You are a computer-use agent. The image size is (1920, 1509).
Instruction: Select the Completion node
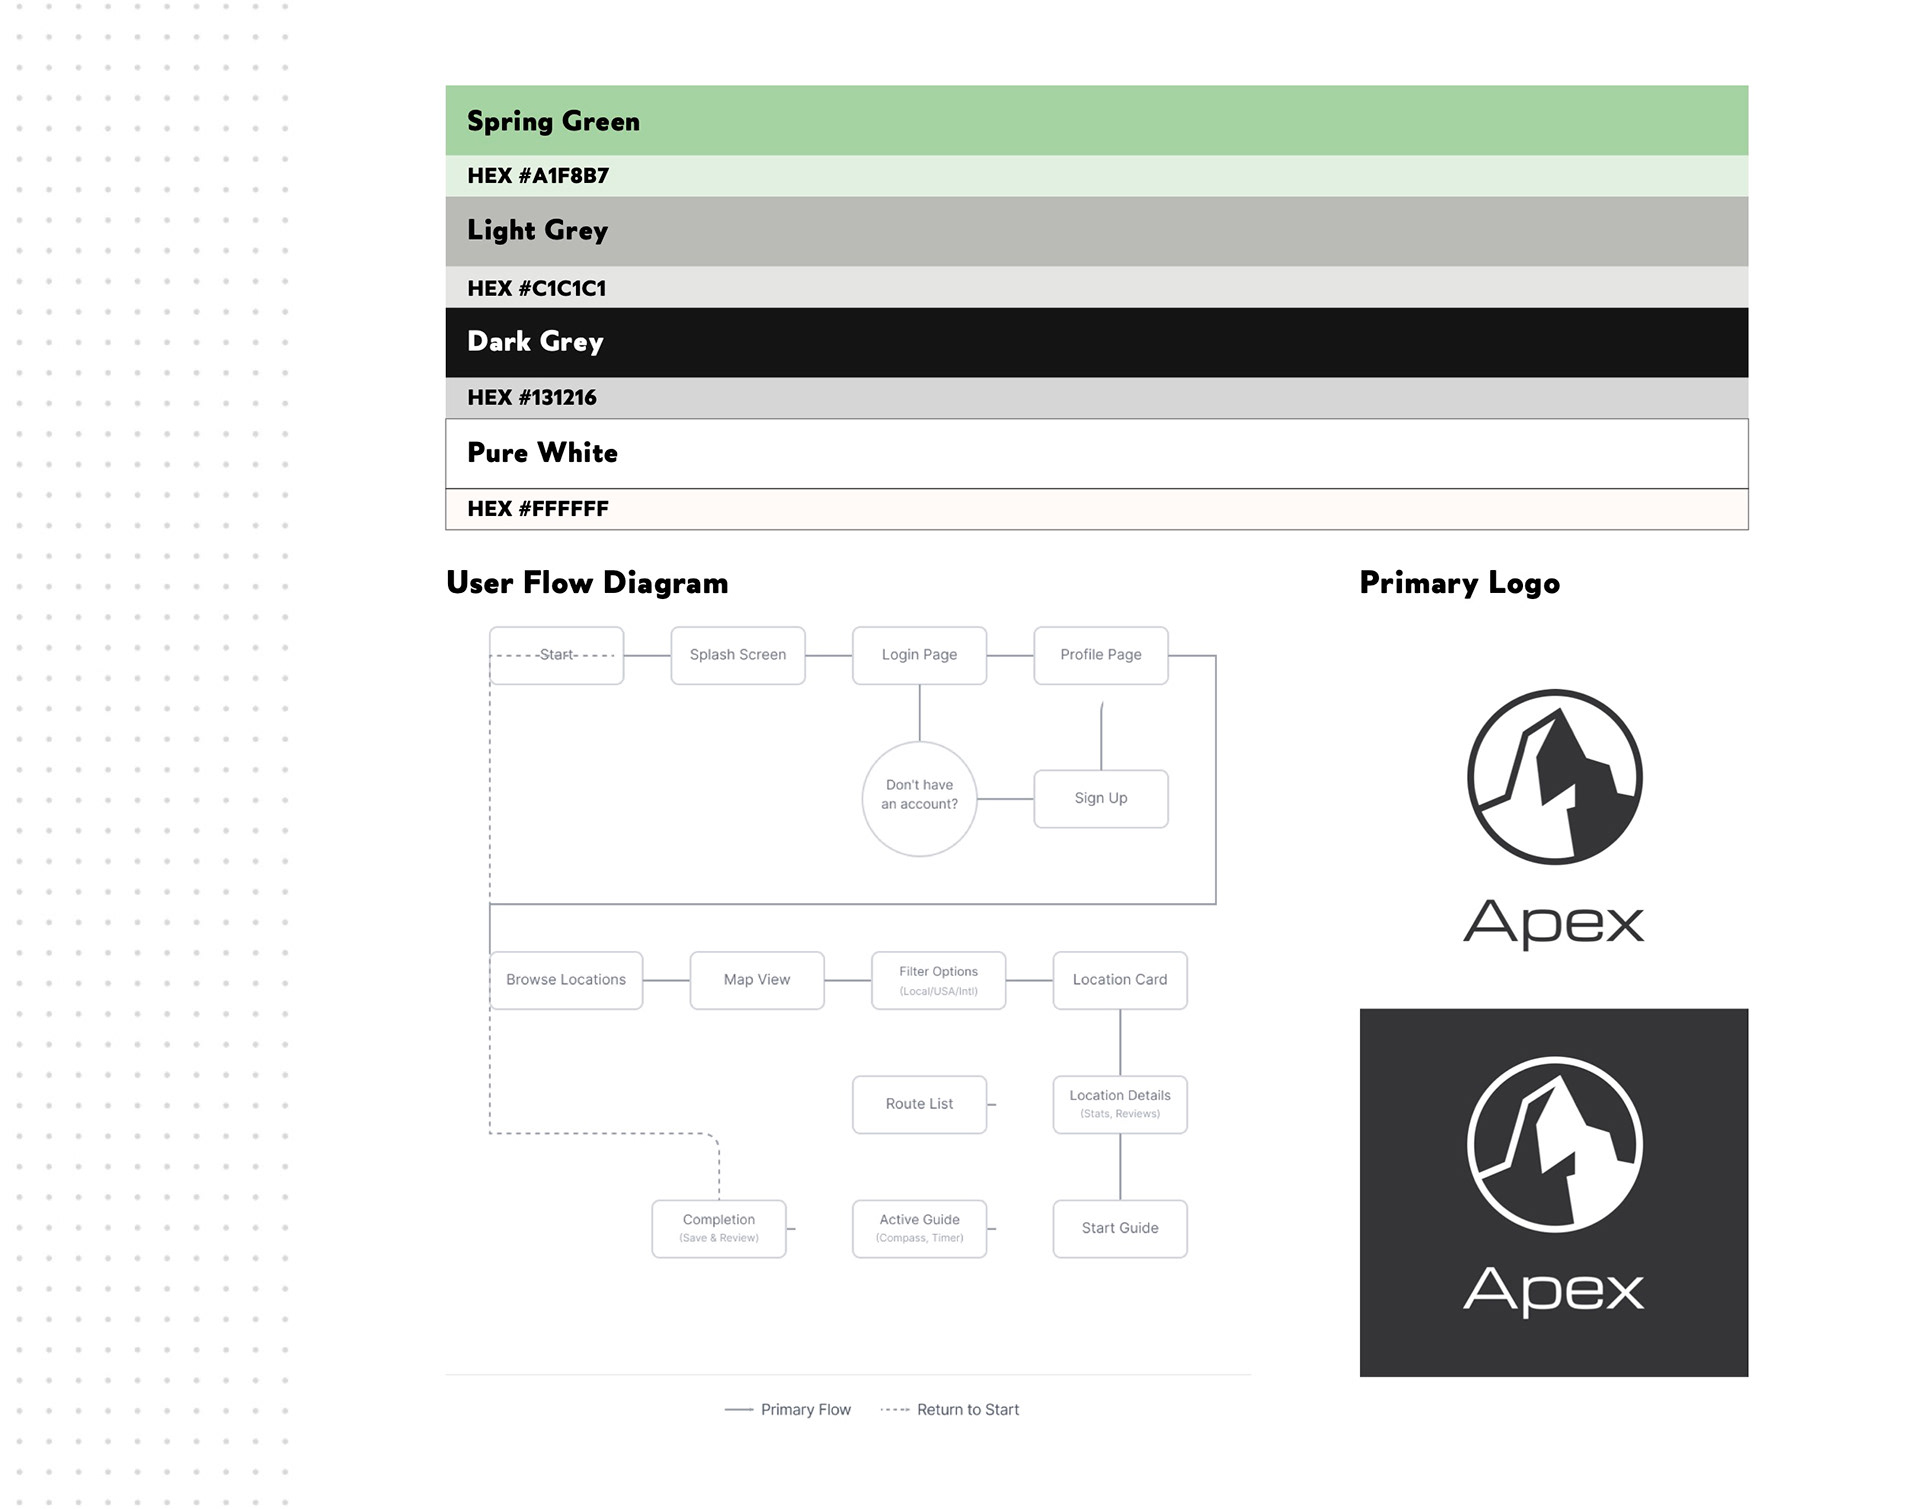click(x=718, y=1228)
